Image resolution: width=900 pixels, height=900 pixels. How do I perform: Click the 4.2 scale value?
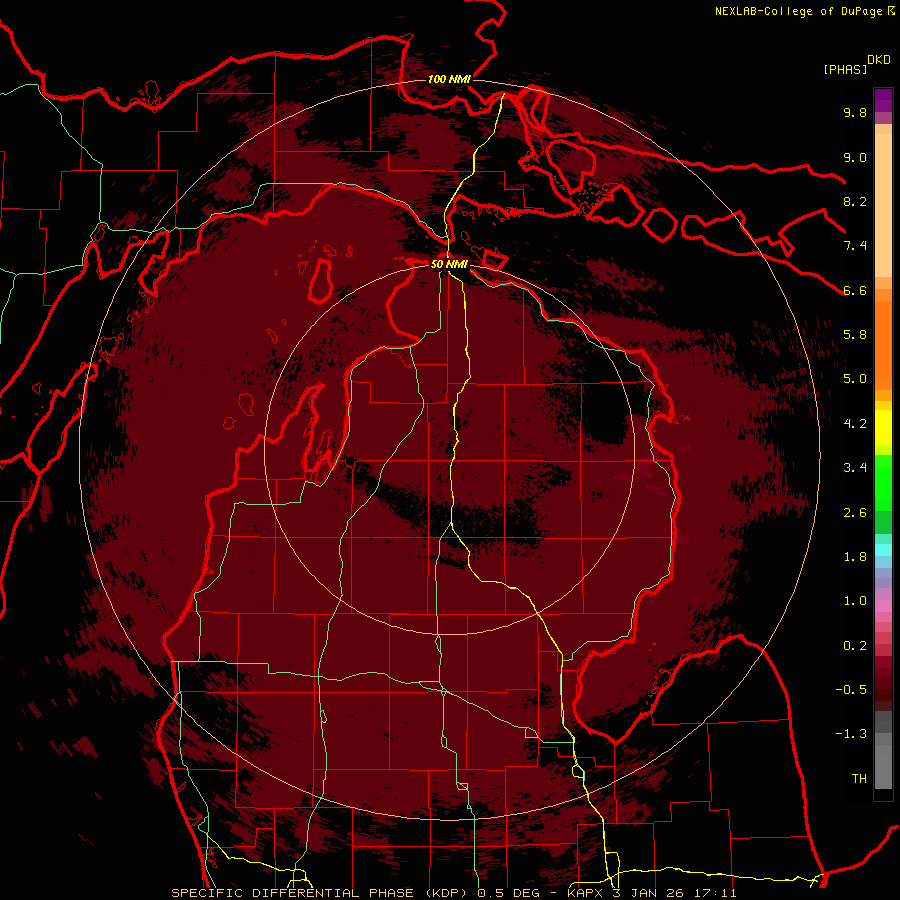click(x=855, y=424)
